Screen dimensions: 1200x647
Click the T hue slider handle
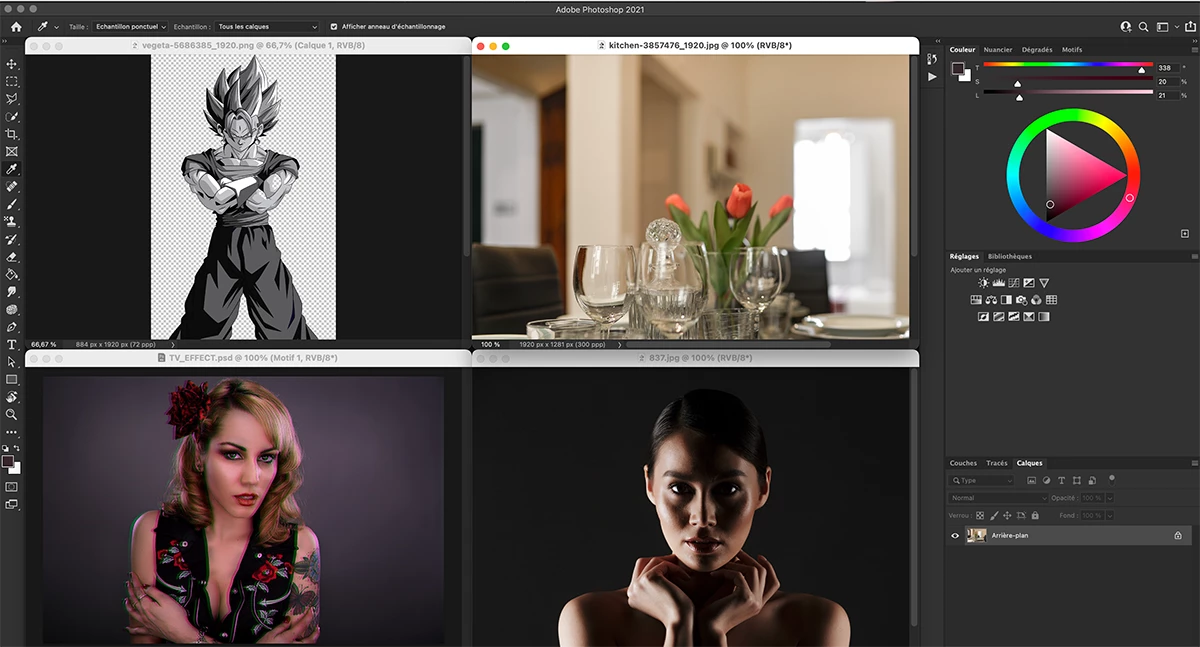click(1142, 71)
